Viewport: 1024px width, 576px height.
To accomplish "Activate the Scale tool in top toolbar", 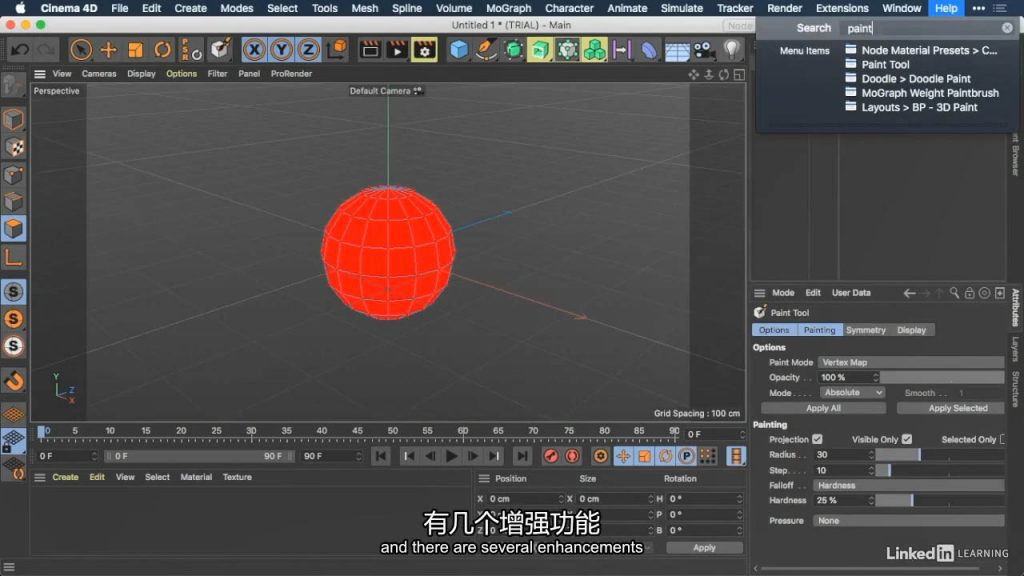I will (x=135, y=50).
